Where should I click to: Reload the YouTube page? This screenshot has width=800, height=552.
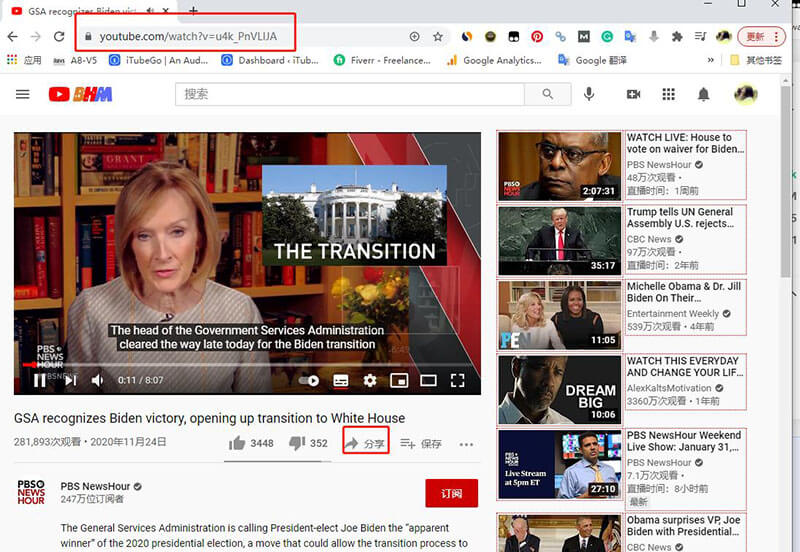(59, 37)
